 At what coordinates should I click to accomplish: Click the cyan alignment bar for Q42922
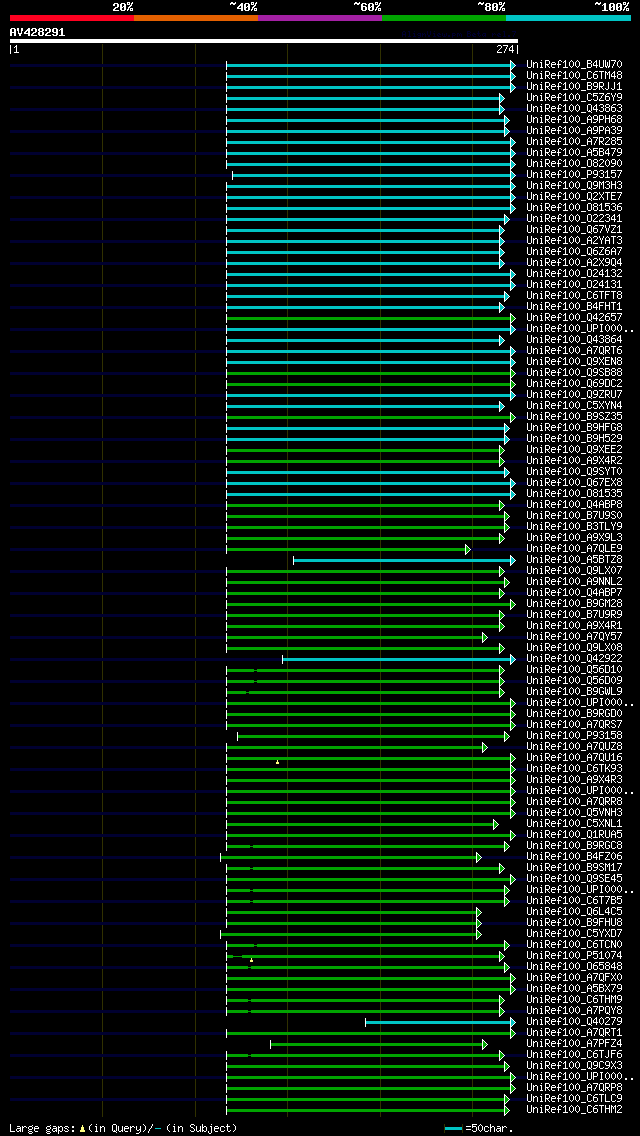pyautogui.click(x=399, y=659)
